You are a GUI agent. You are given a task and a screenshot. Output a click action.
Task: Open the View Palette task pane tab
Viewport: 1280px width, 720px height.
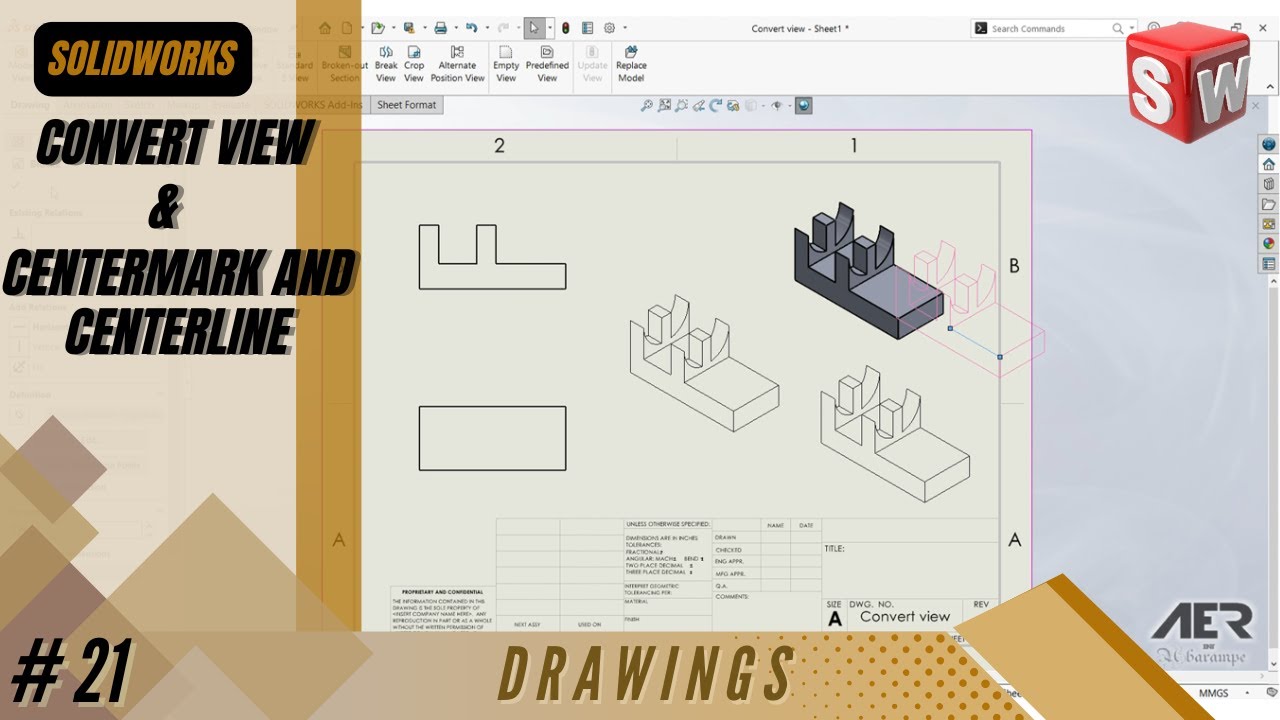click(x=1269, y=224)
